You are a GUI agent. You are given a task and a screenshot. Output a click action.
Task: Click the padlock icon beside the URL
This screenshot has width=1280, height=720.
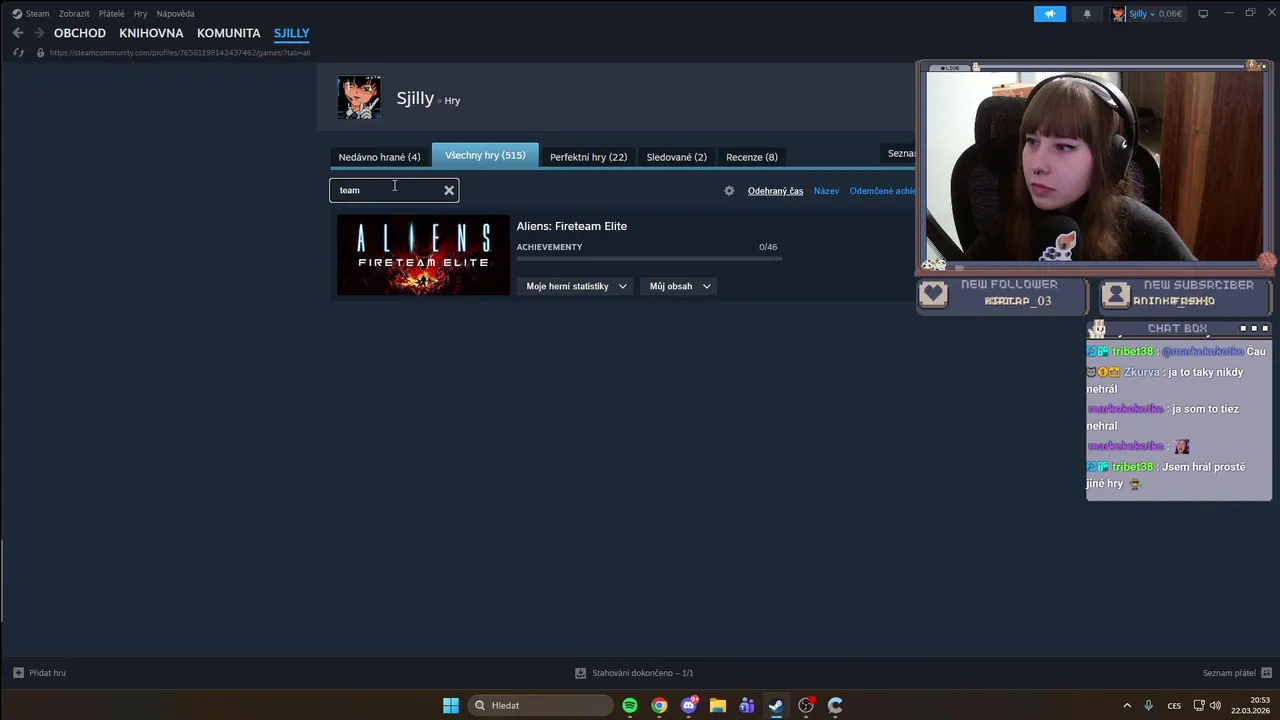tap(40, 52)
